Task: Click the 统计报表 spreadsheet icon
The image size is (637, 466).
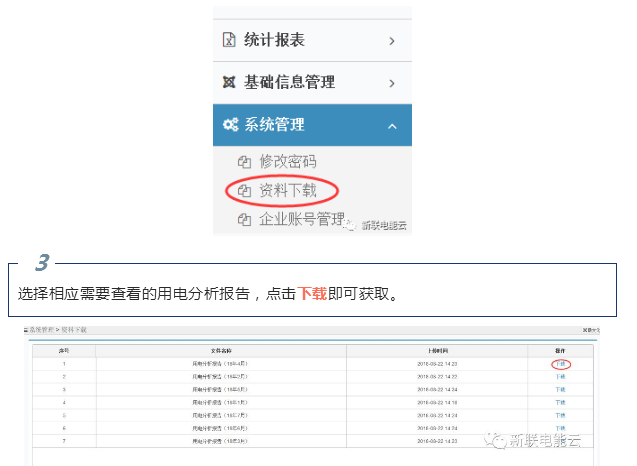Action: 229,40
